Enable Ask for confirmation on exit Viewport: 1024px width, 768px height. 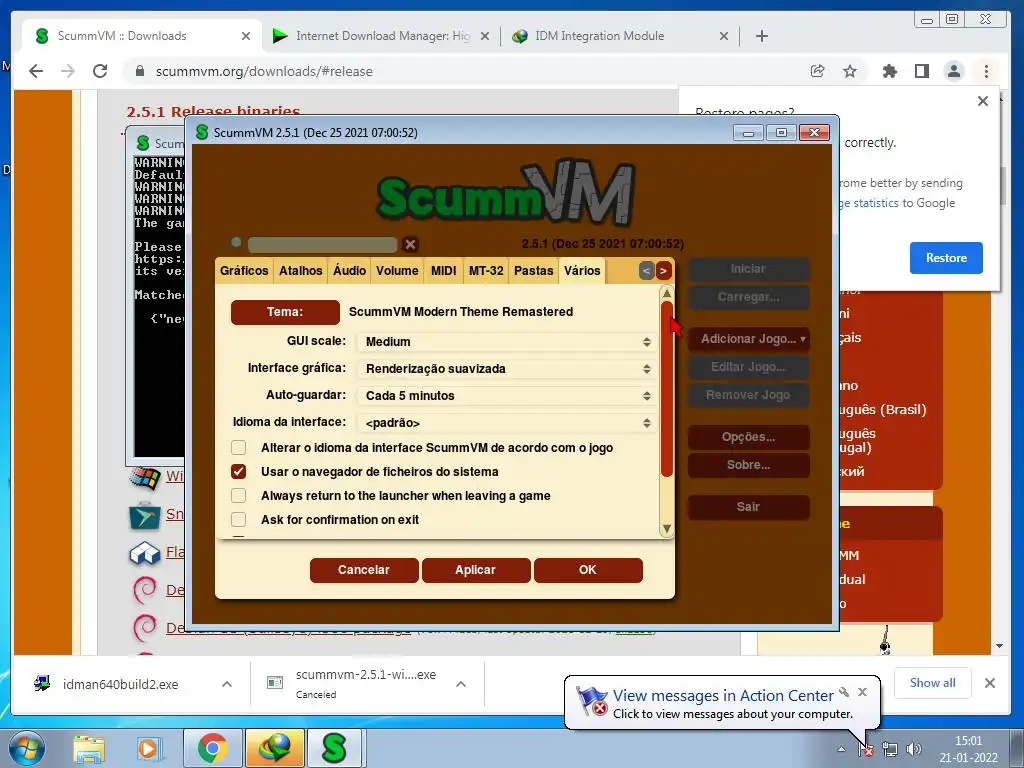click(x=238, y=520)
